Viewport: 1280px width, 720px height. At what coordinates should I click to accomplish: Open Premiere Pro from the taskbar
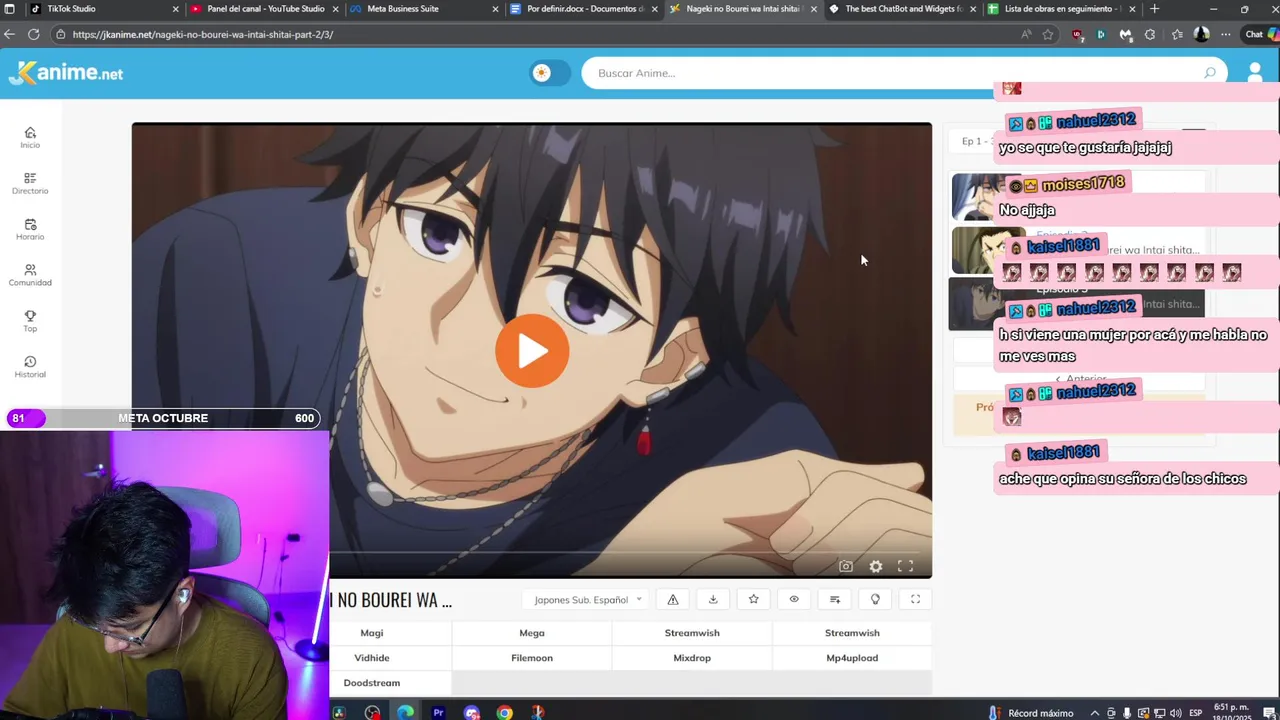(438, 713)
